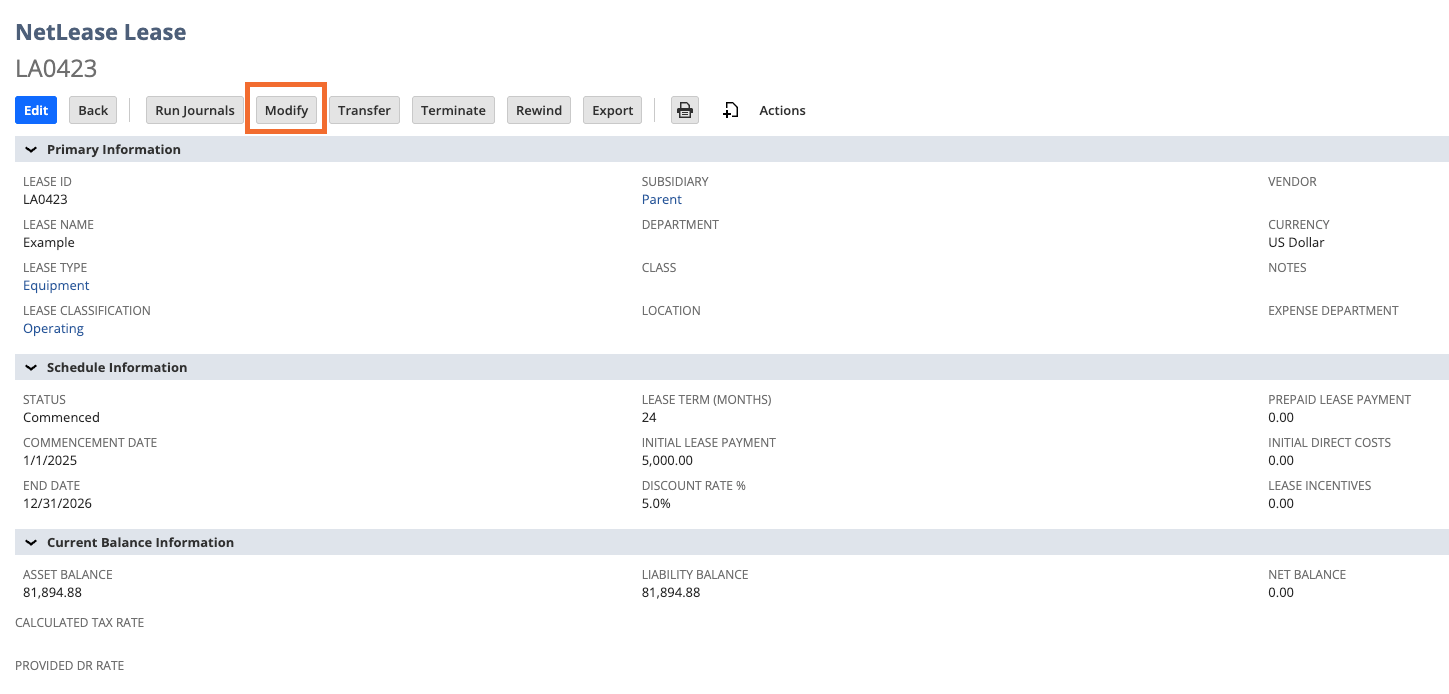The height and width of the screenshot is (694, 1449).
Task: Click the Example lease name value
Action: [x=49, y=242]
